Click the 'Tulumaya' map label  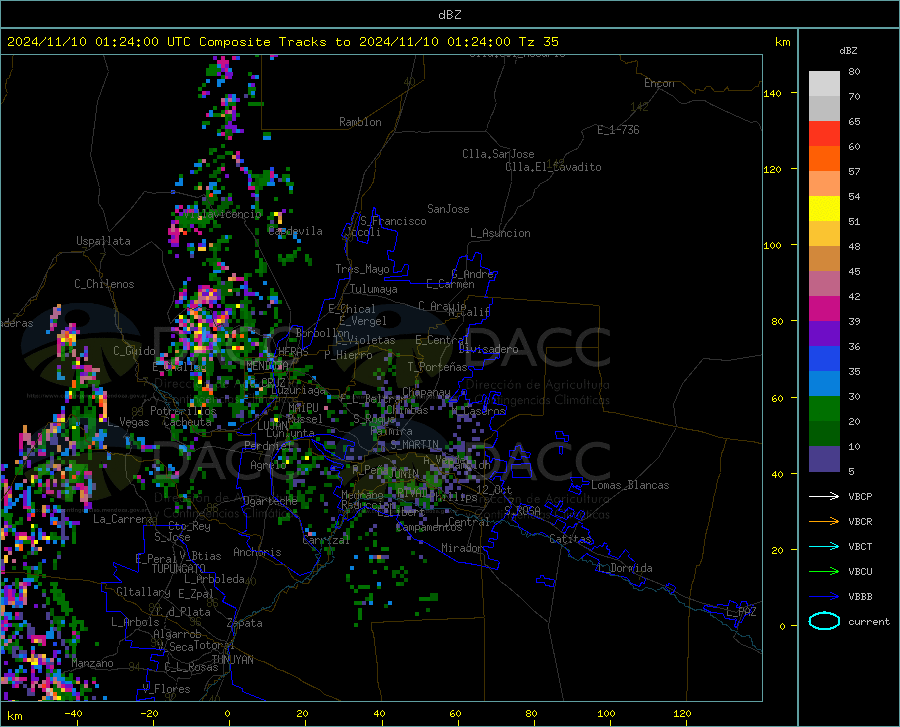pos(374,289)
